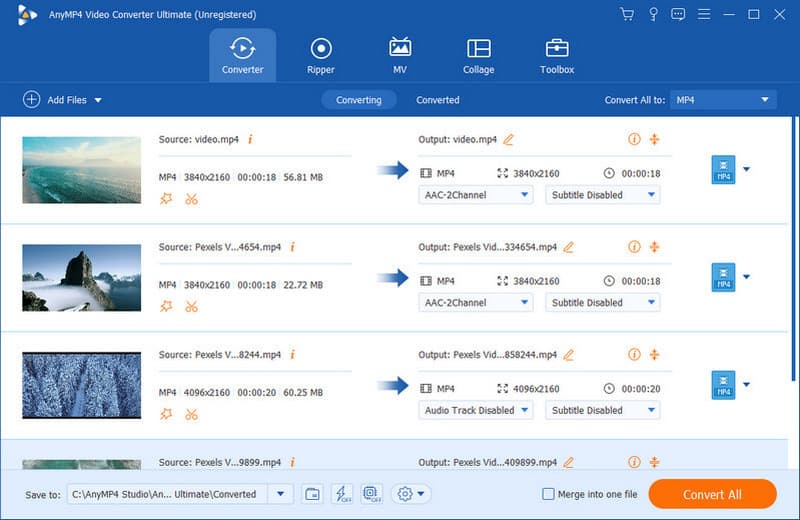Toggle hardware acceleration lightning icon
This screenshot has width=800, height=520.
341,494
